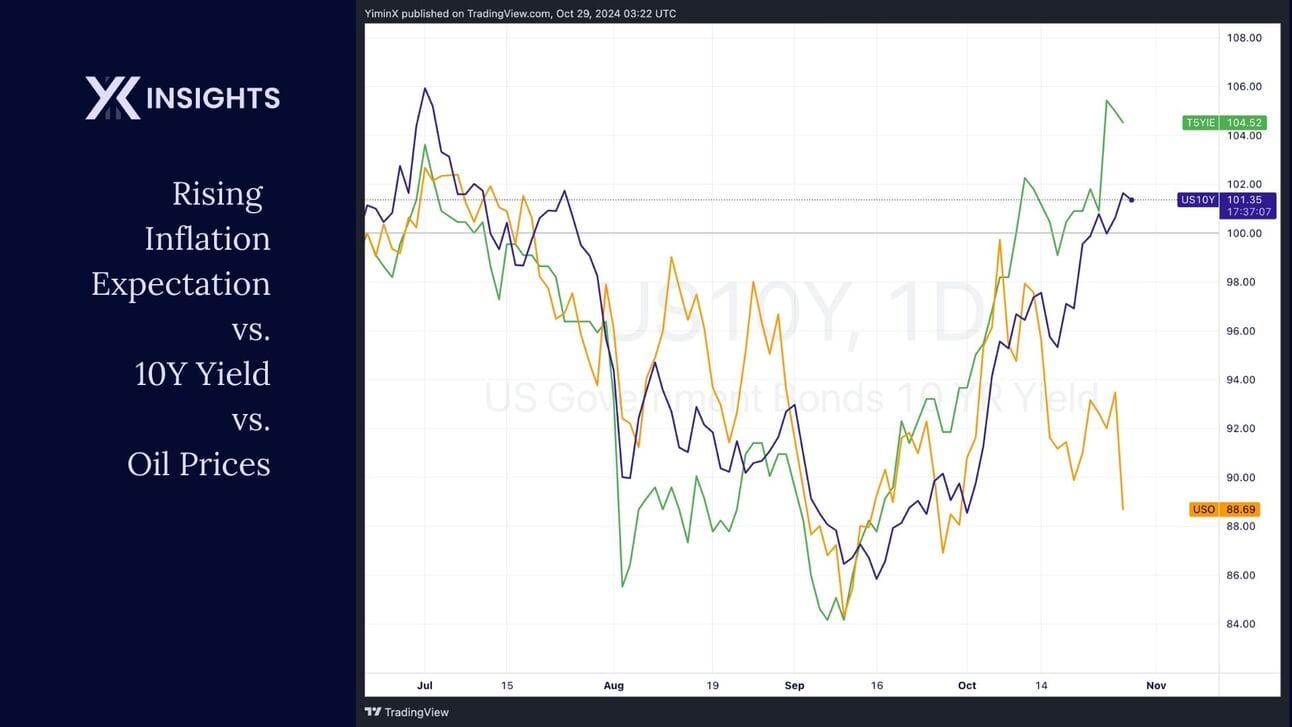
Task: Click the bar countdown timer 17:37:07
Action: [x=1249, y=212]
